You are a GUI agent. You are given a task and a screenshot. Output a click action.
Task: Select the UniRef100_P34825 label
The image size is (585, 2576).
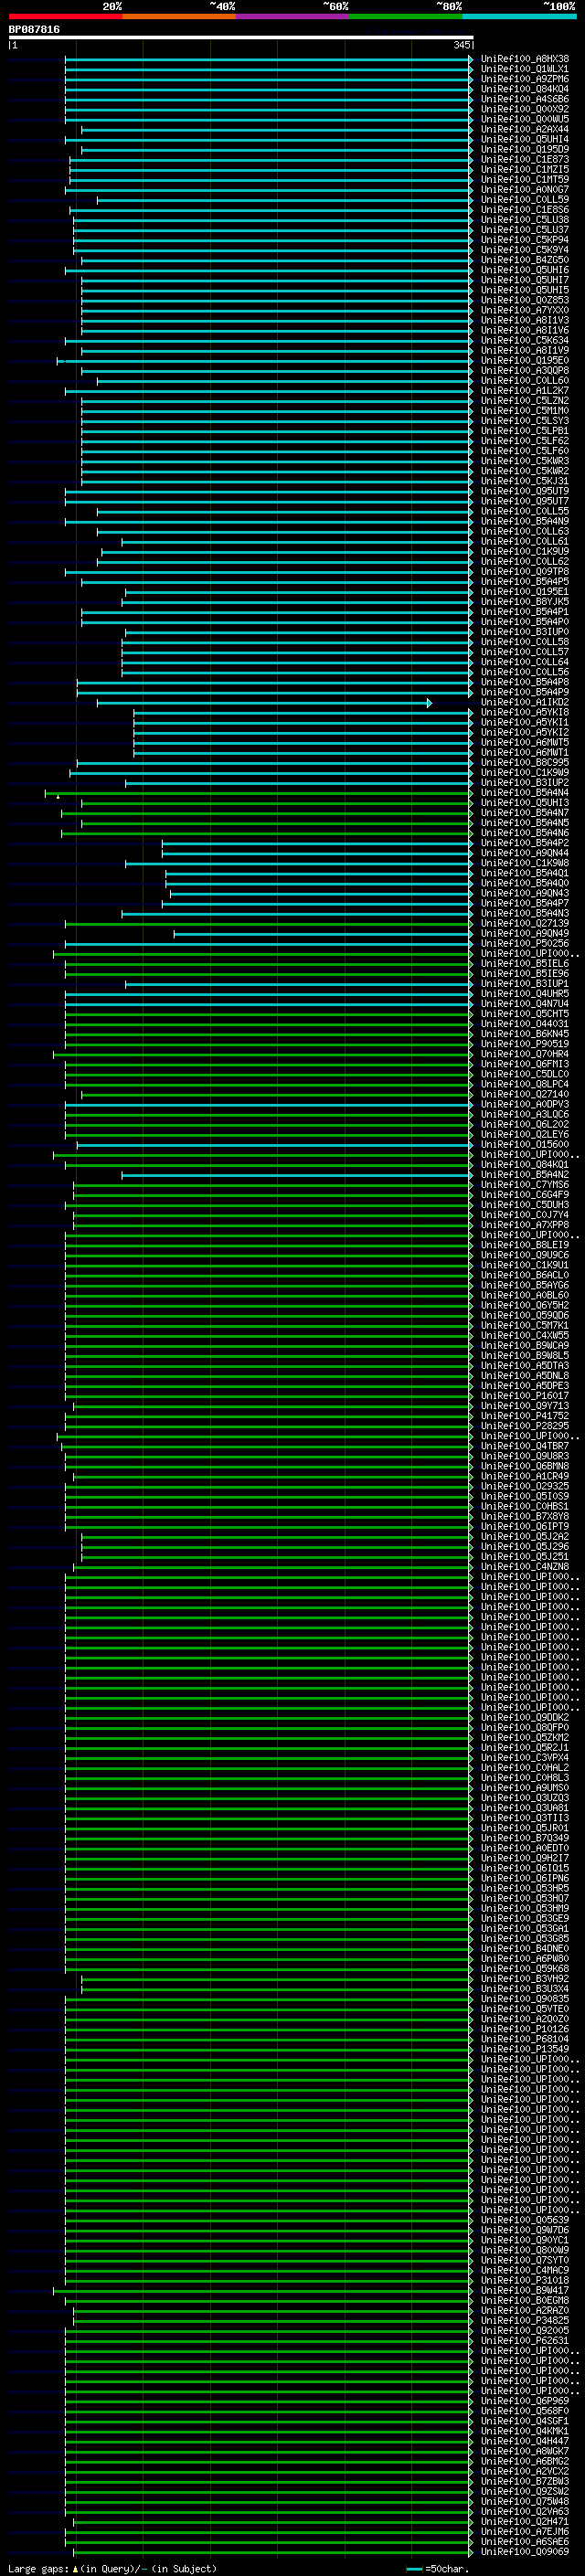click(524, 2320)
